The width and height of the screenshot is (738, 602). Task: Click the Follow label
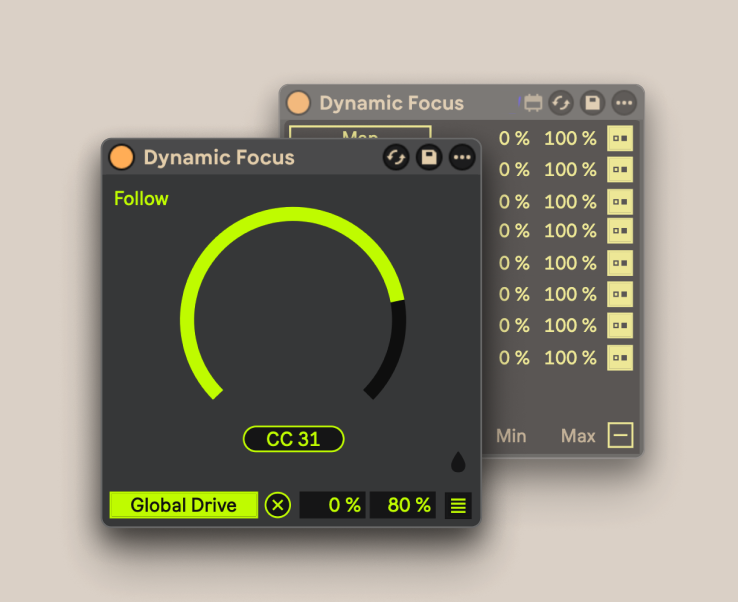pos(141,199)
